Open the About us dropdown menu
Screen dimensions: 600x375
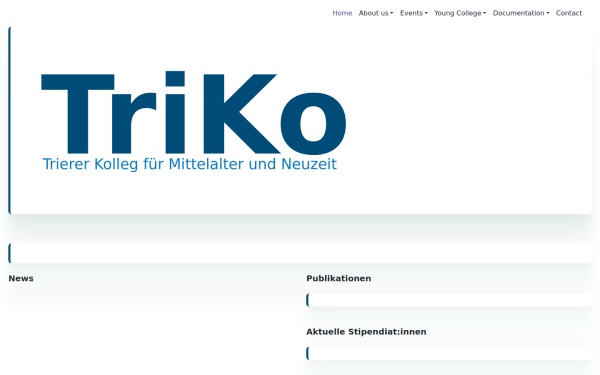click(376, 13)
